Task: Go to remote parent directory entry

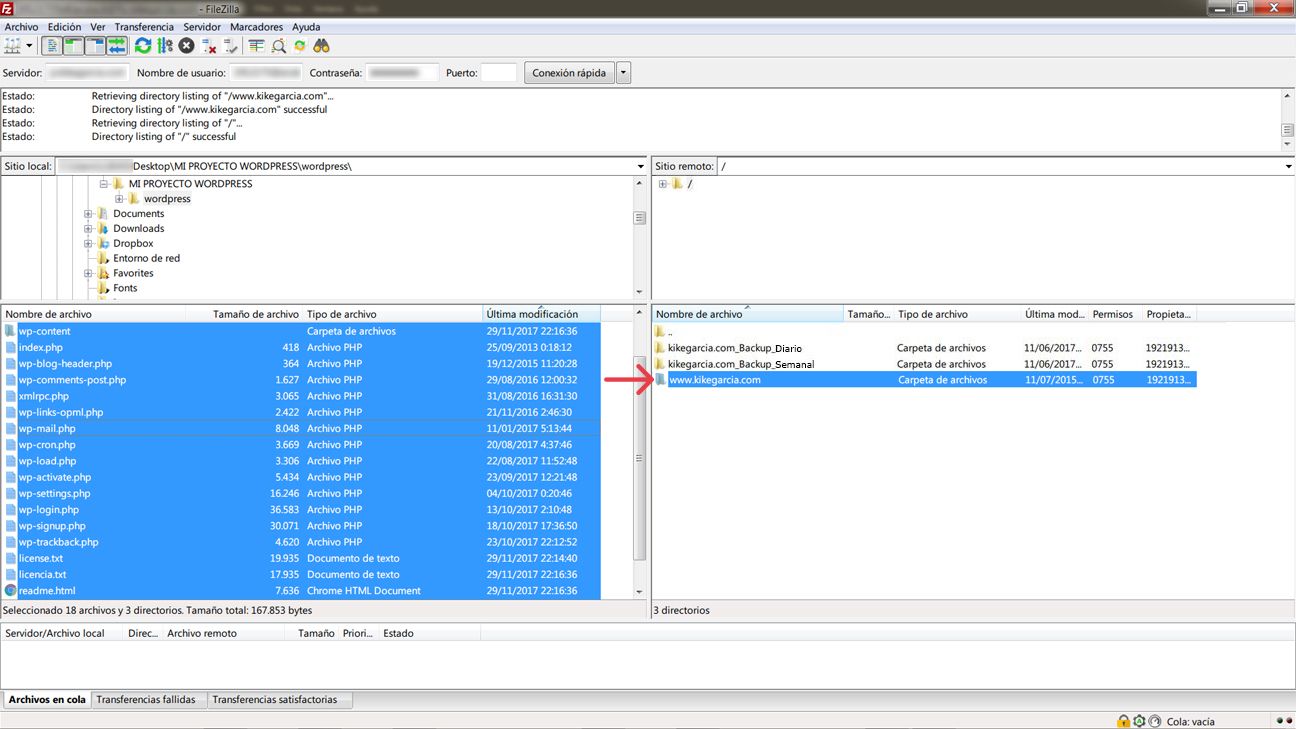Action: click(925, 332)
